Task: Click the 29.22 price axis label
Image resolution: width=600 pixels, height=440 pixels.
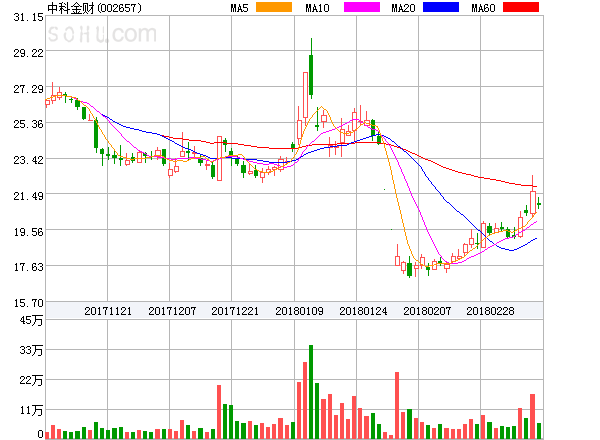Action: click(28, 53)
